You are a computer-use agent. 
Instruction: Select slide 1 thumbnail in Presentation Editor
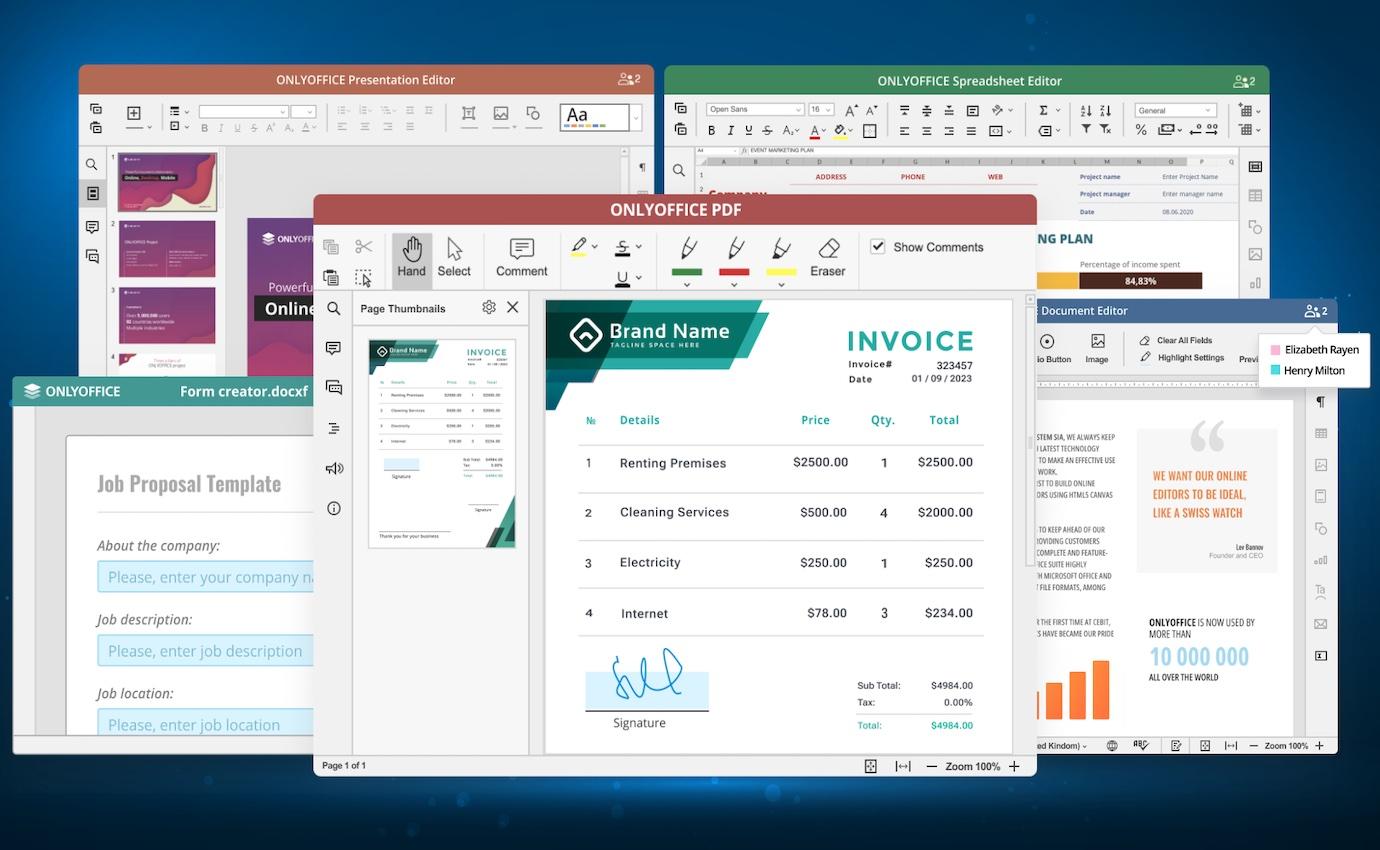(168, 181)
